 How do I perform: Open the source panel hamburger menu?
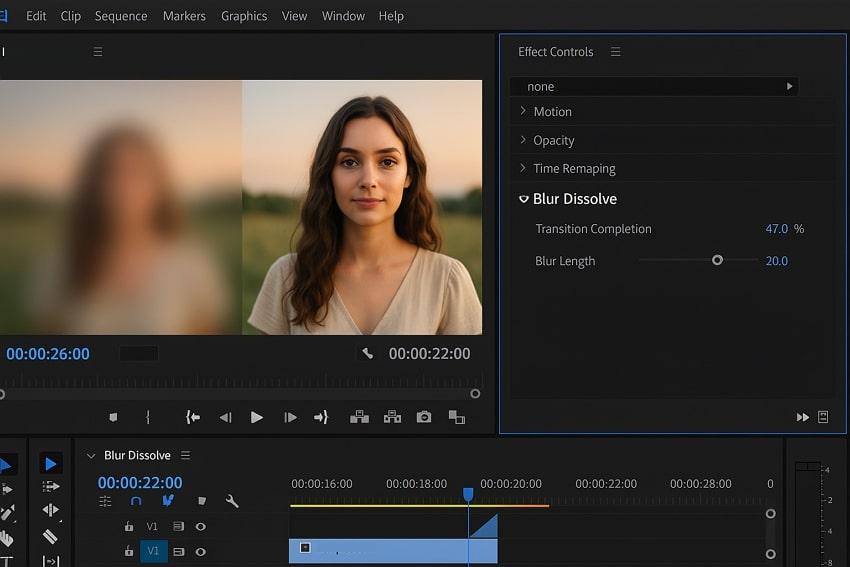coord(98,52)
